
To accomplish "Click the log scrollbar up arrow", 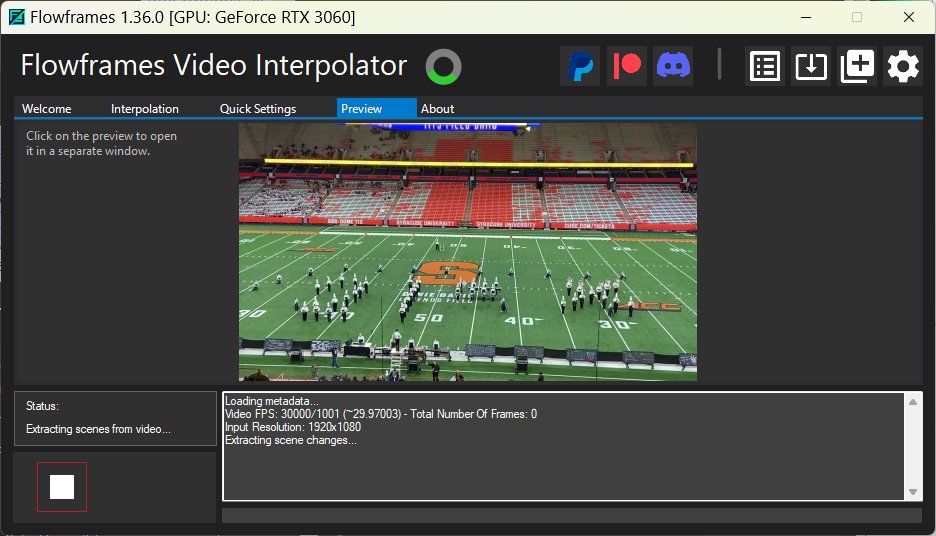I will [x=913, y=402].
